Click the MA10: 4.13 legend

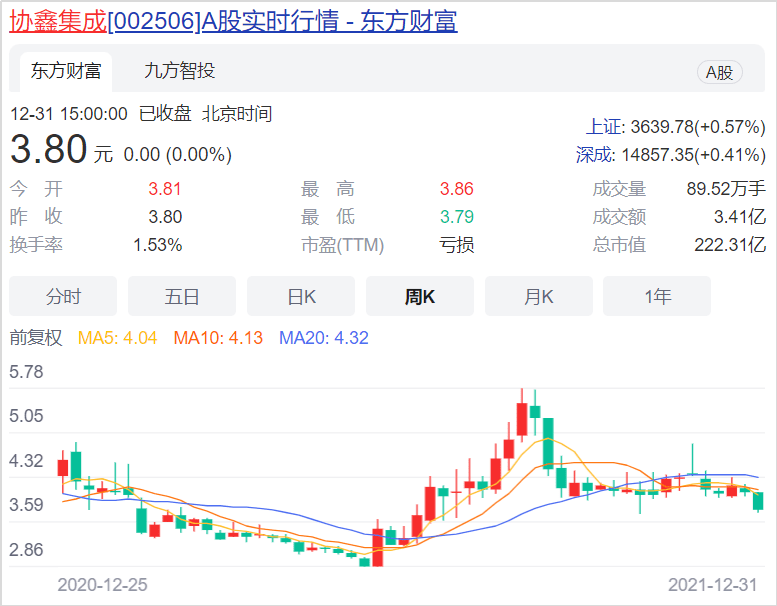(x=218, y=338)
